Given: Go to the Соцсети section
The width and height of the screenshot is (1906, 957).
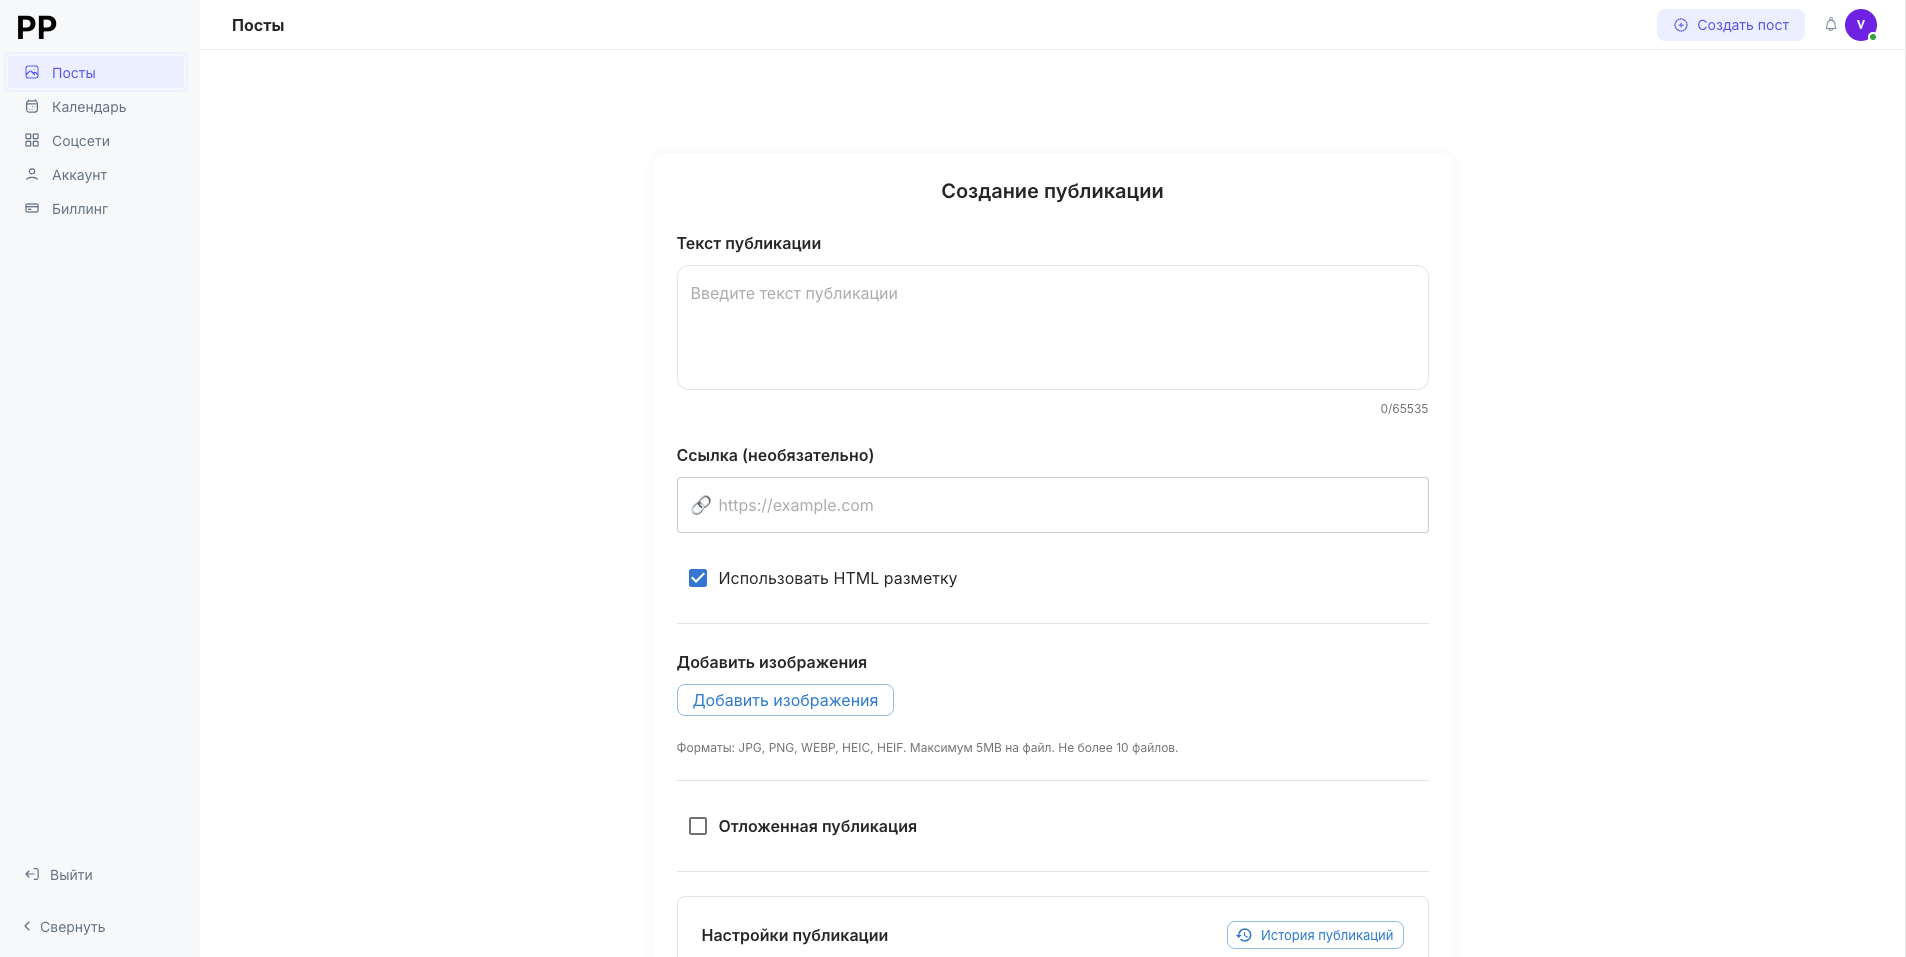Looking at the screenshot, I should (x=81, y=141).
